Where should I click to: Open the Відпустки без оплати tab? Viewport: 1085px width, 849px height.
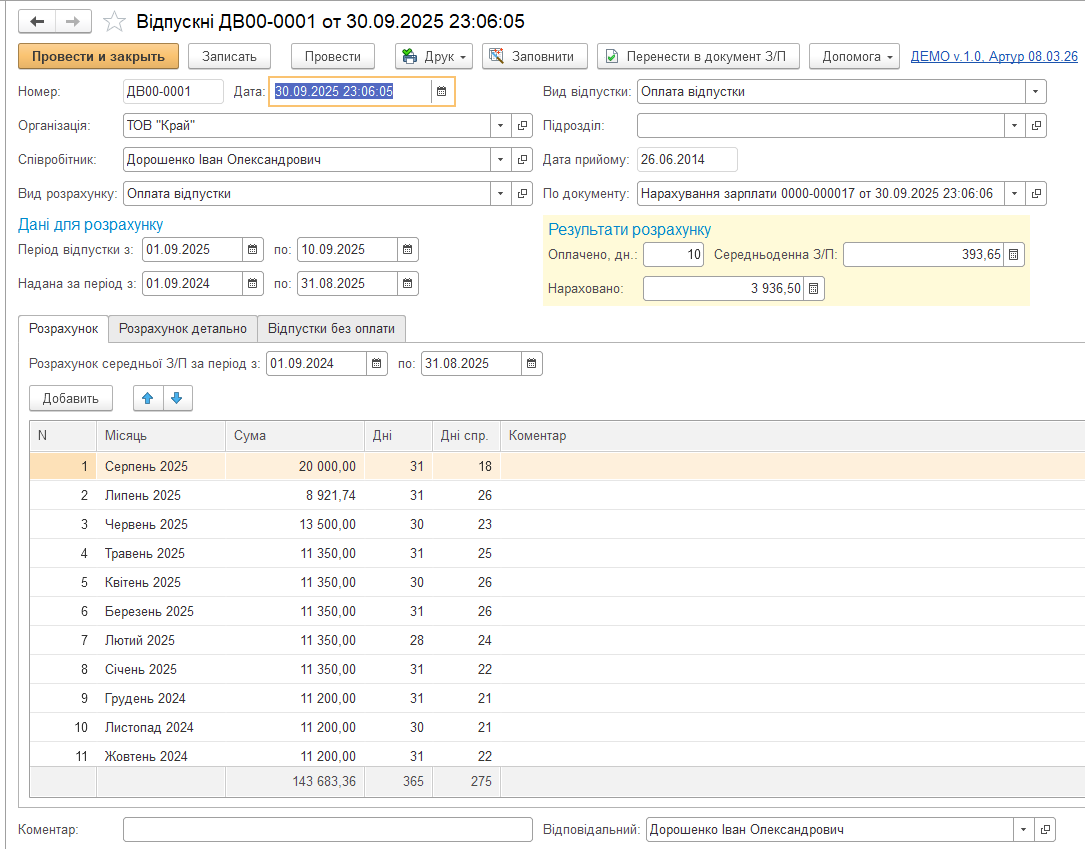coord(331,328)
